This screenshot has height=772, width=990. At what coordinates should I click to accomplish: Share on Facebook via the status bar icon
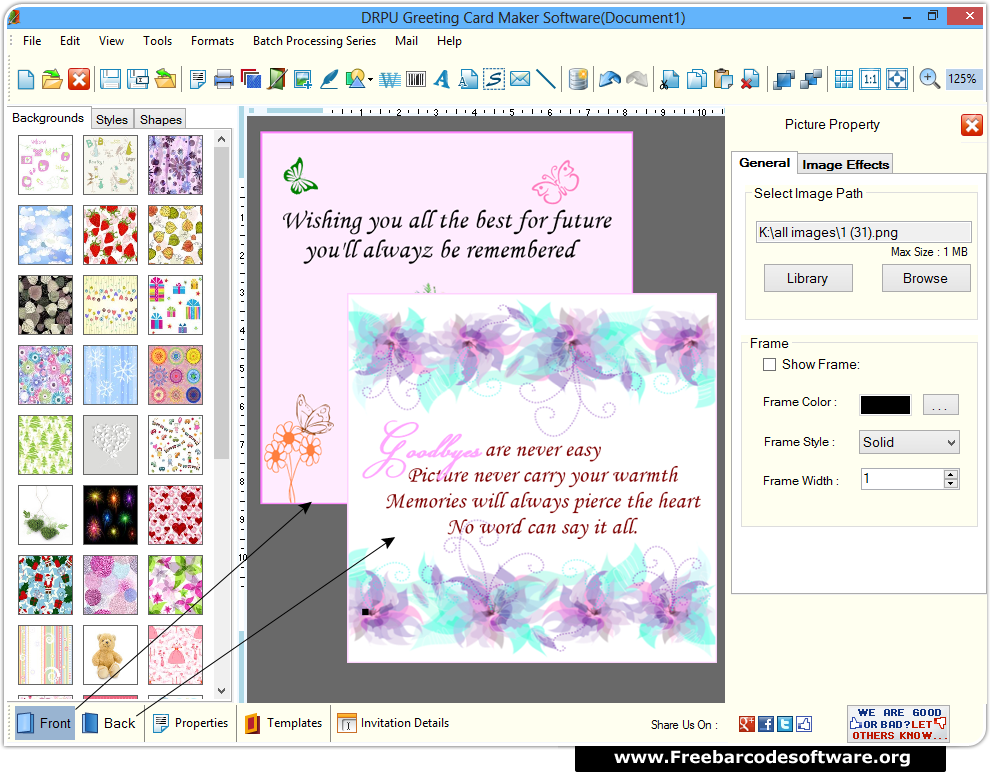coord(766,724)
